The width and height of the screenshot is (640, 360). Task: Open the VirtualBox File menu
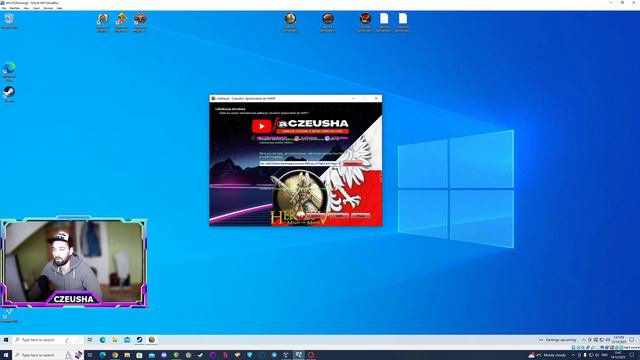4,8
